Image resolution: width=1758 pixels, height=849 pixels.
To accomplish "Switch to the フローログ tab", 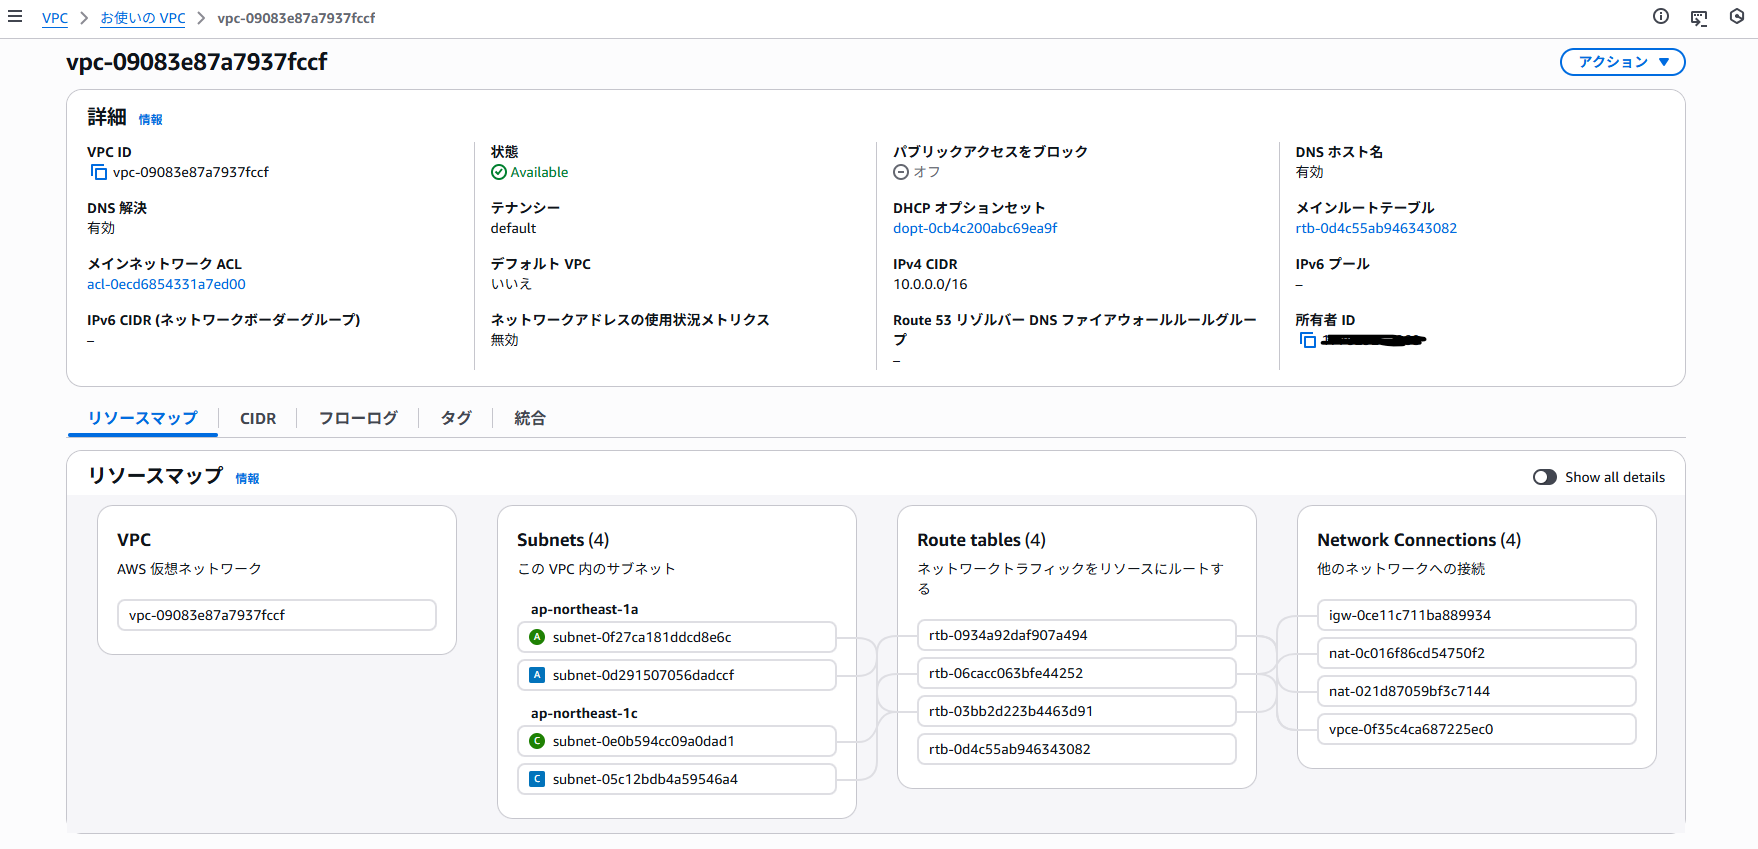I will click(x=358, y=418).
